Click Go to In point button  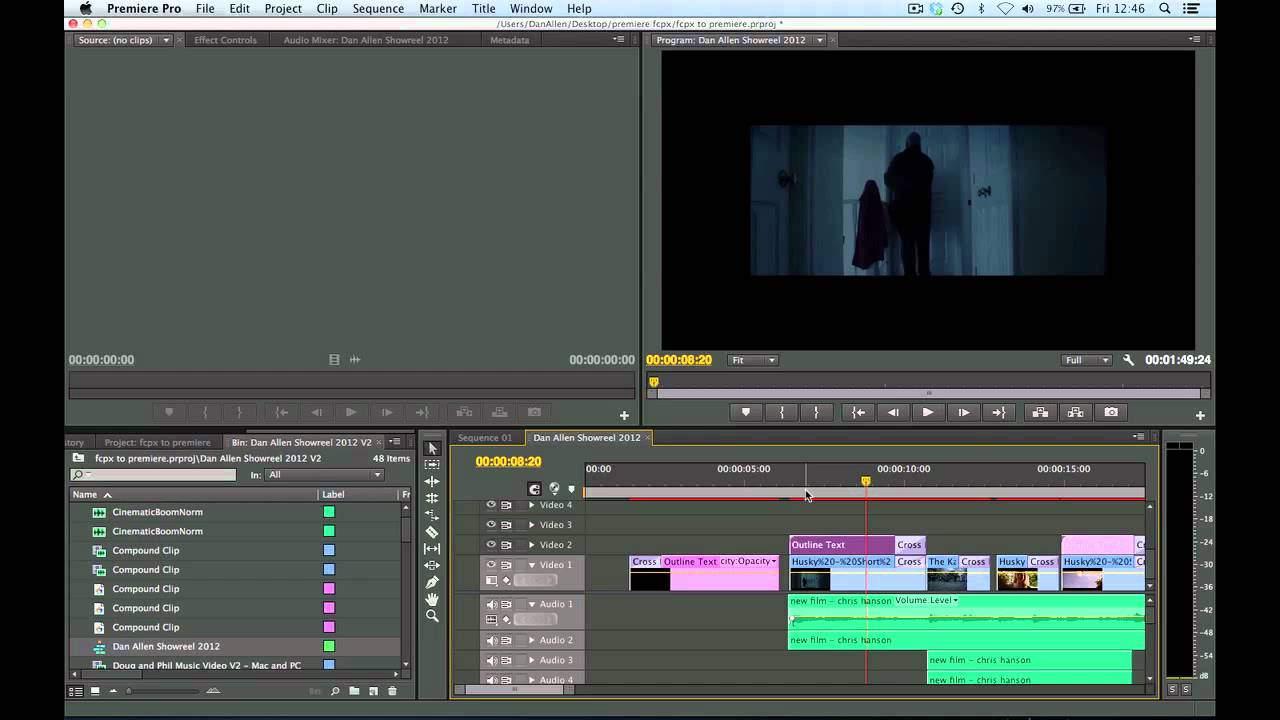(x=858, y=412)
